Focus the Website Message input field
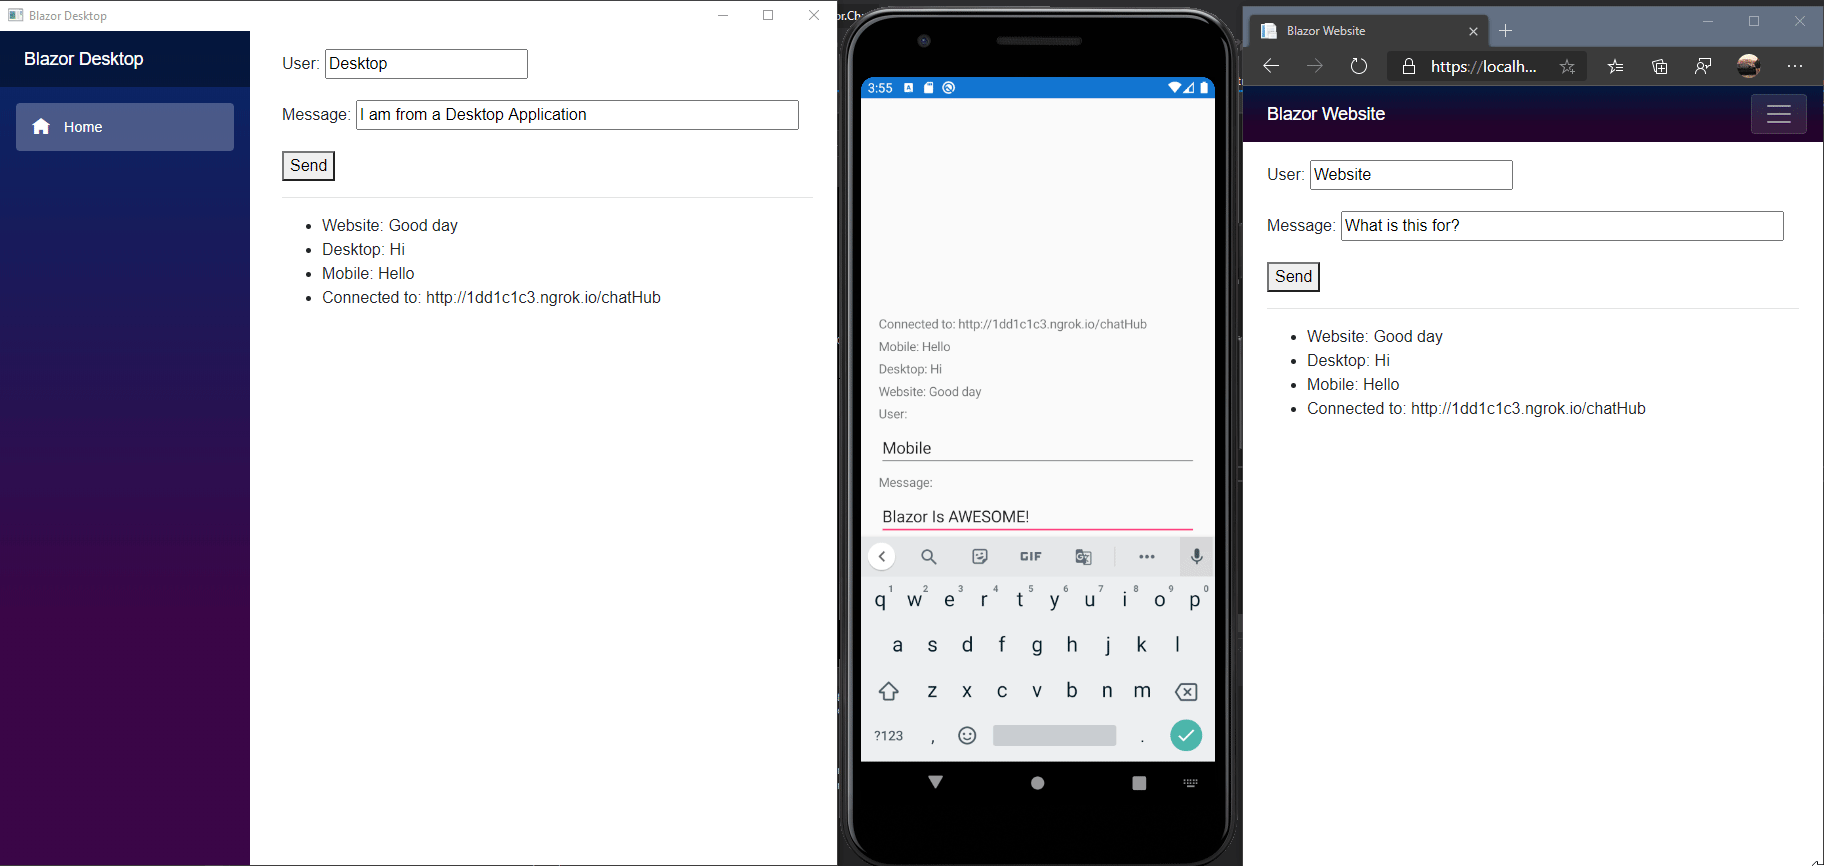The height and width of the screenshot is (866, 1824). [x=1562, y=226]
